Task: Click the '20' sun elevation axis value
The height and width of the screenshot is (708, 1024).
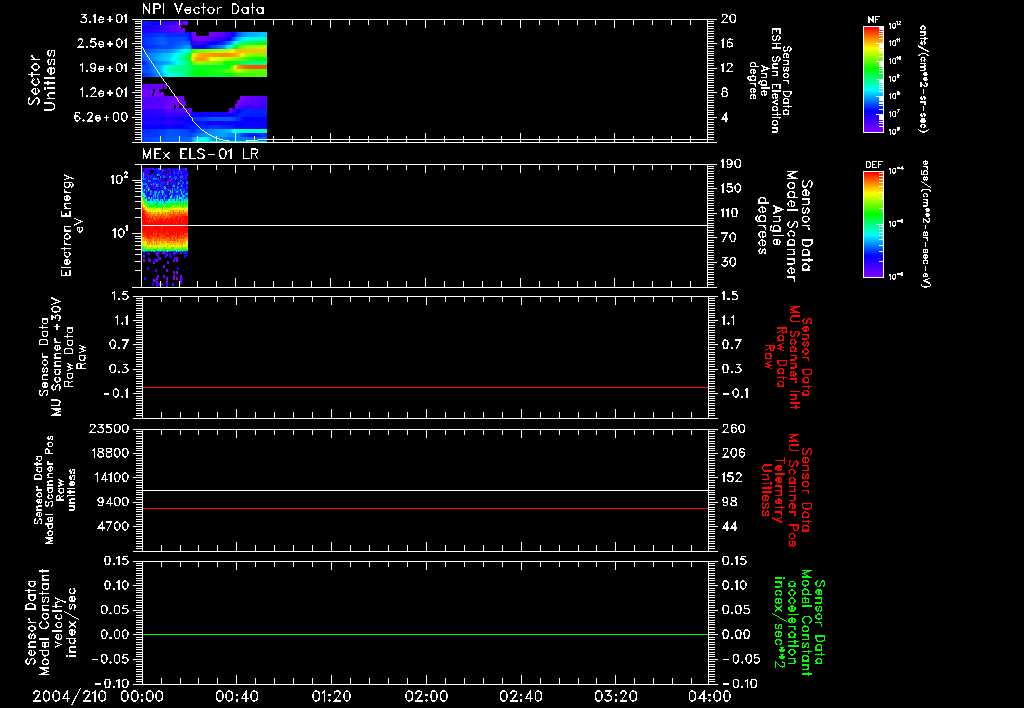Action: point(729,19)
